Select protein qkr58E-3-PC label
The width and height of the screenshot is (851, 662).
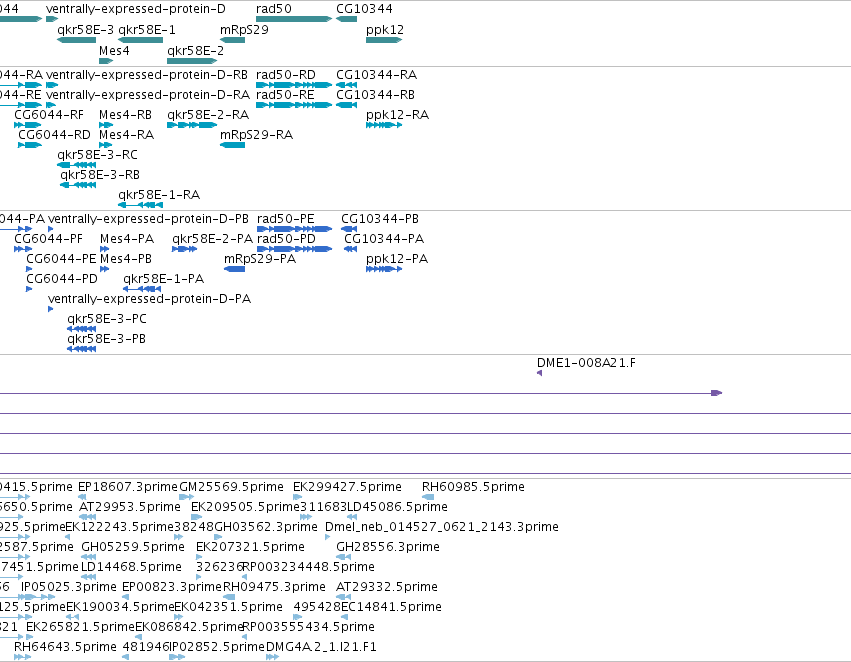(x=107, y=319)
